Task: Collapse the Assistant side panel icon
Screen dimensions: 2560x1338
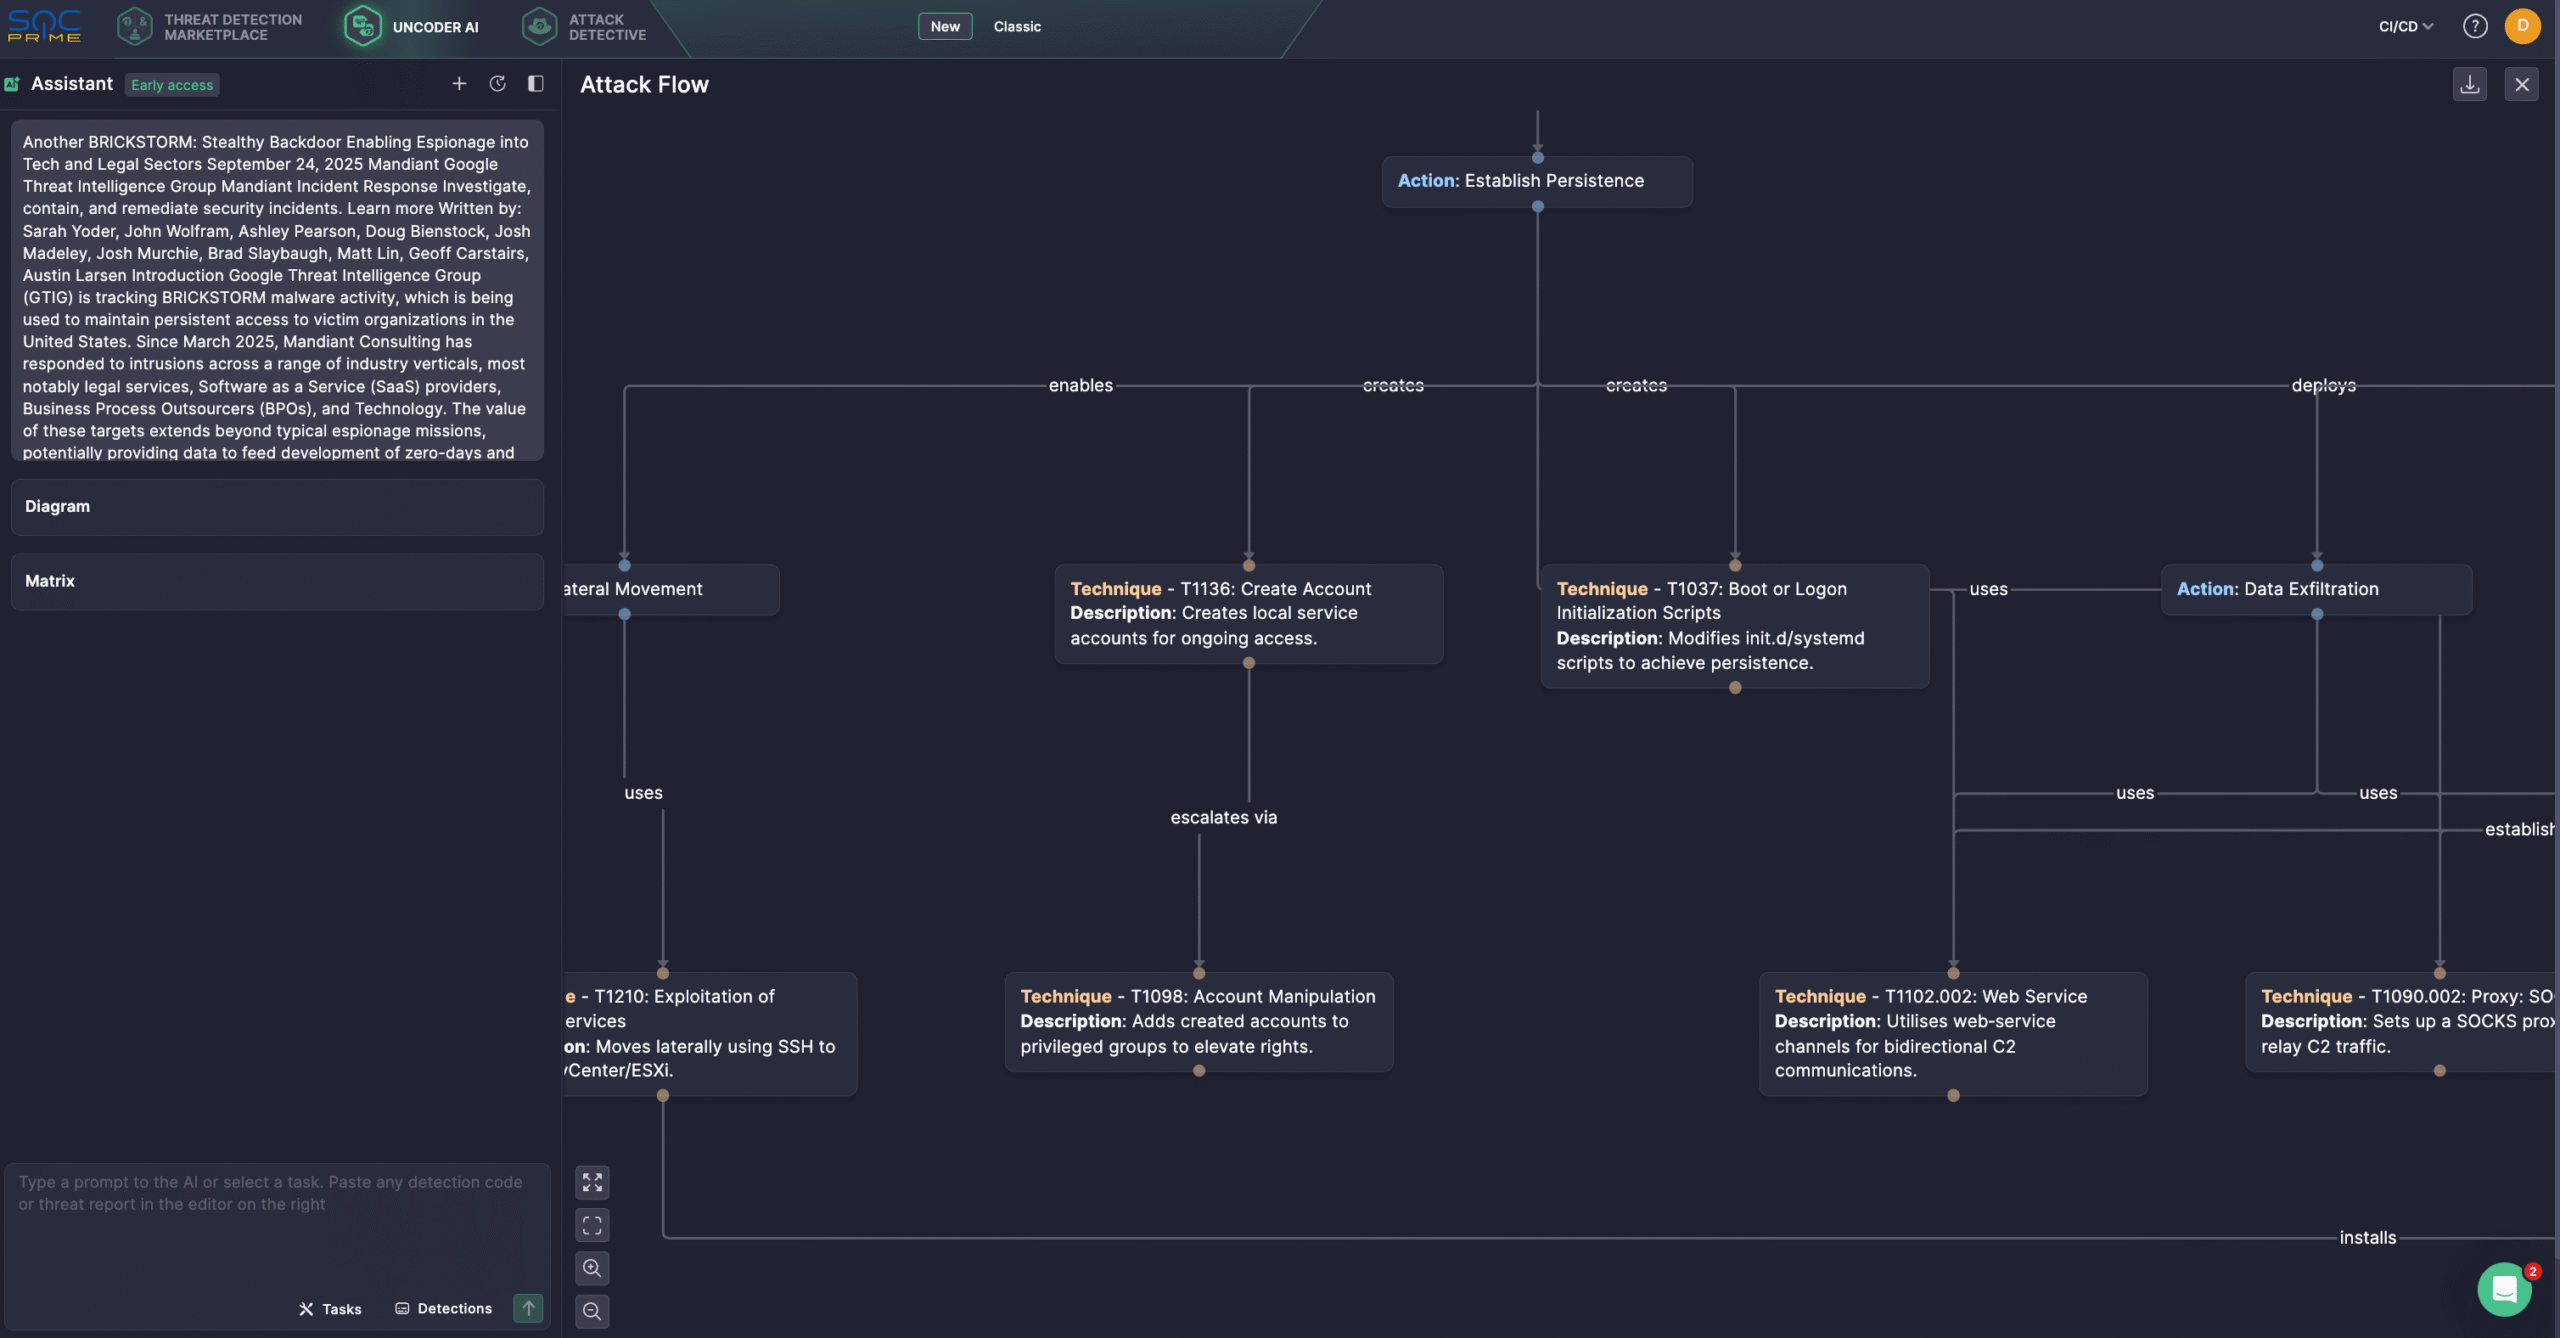Action: click(x=536, y=84)
